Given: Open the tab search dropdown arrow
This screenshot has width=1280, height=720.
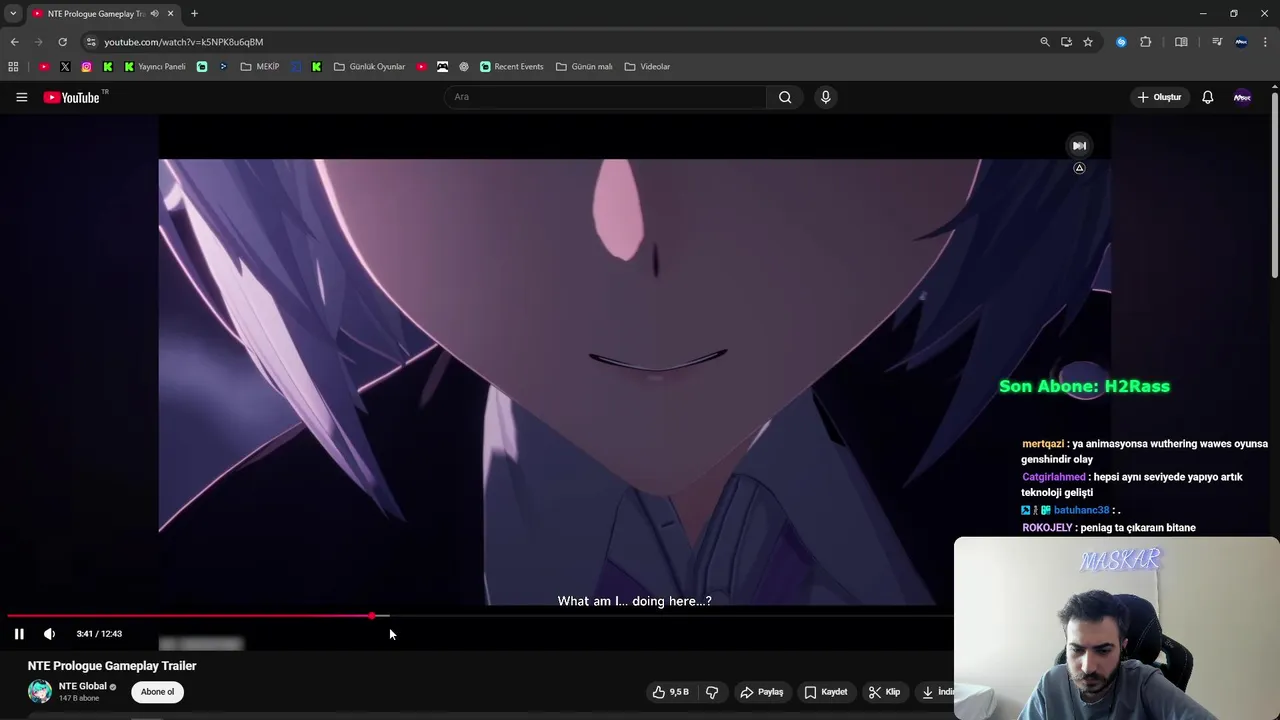Looking at the screenshot, I should pyautogui.click(x=13, y=13).
